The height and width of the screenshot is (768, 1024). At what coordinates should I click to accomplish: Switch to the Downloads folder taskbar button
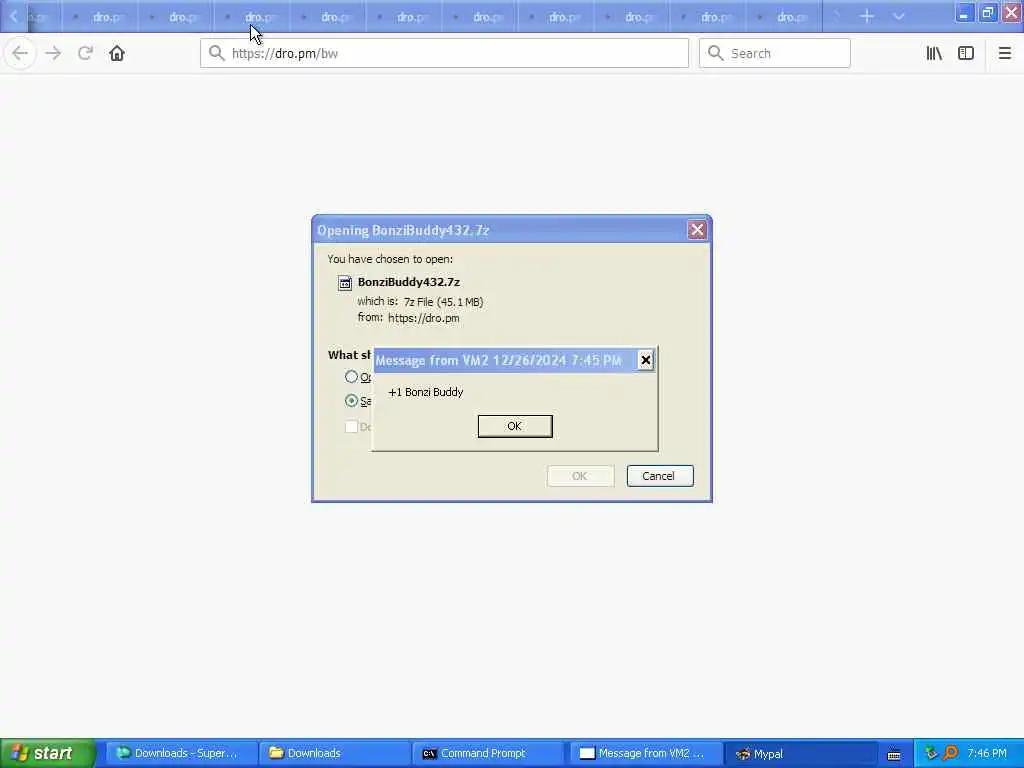click(x=333, y=753)
